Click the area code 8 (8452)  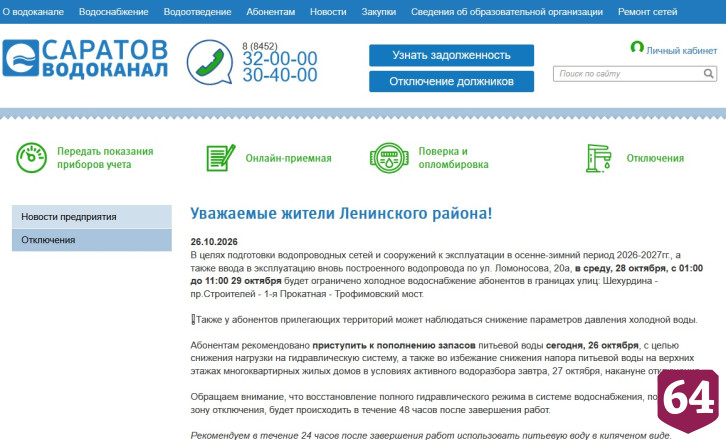pyautogui.click(x=260, y=46)
